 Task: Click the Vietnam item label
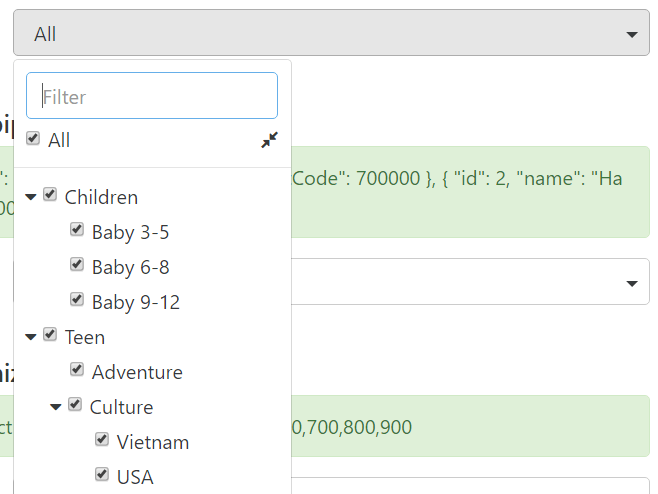pyautogui.click(x=152, y=442)
